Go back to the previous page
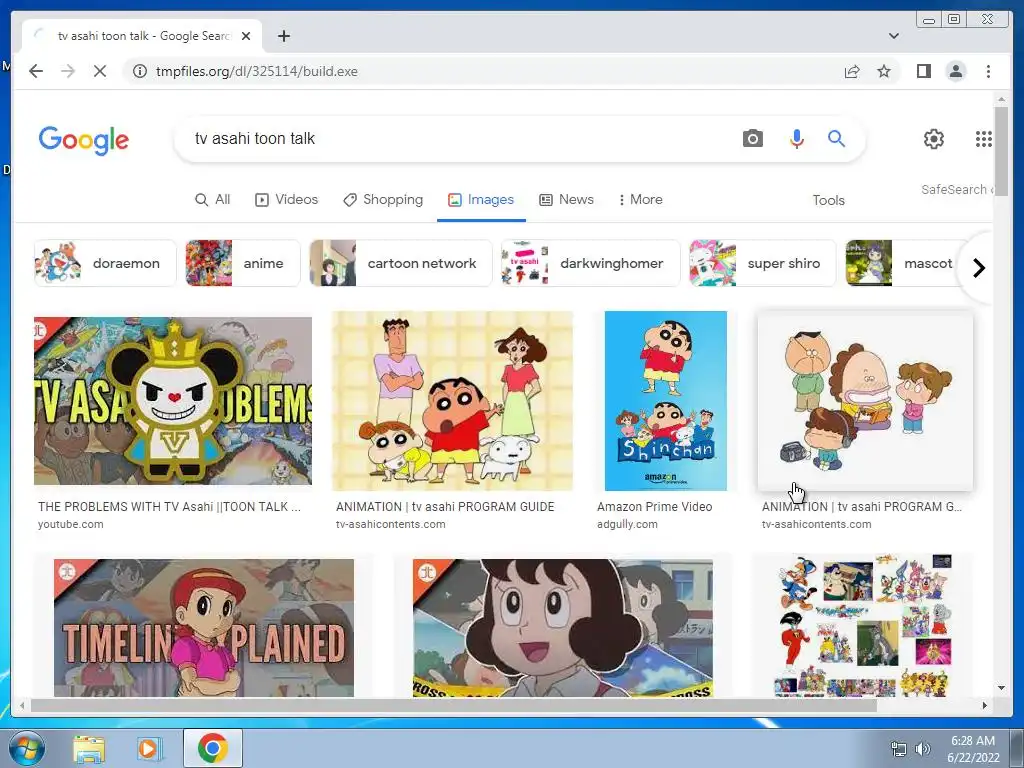 (x=36, y=71)
